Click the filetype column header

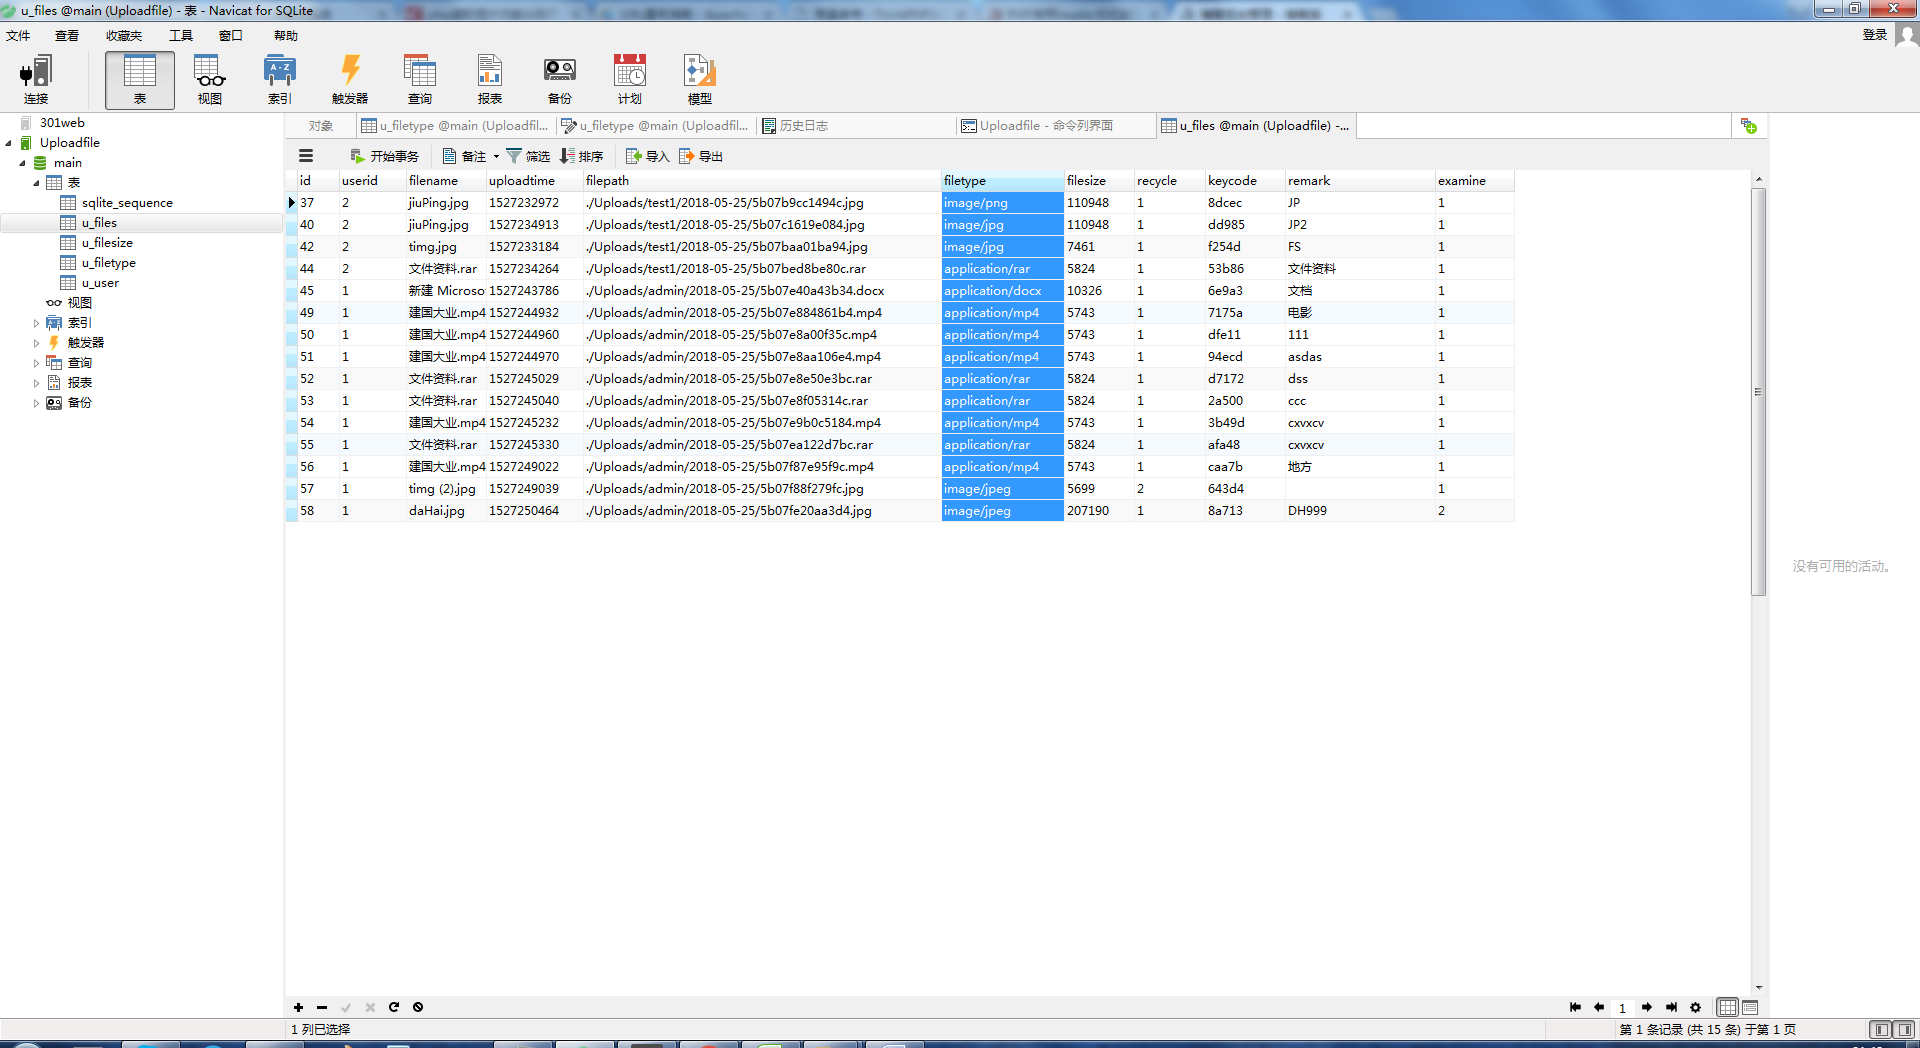(x=1002, y=181)
